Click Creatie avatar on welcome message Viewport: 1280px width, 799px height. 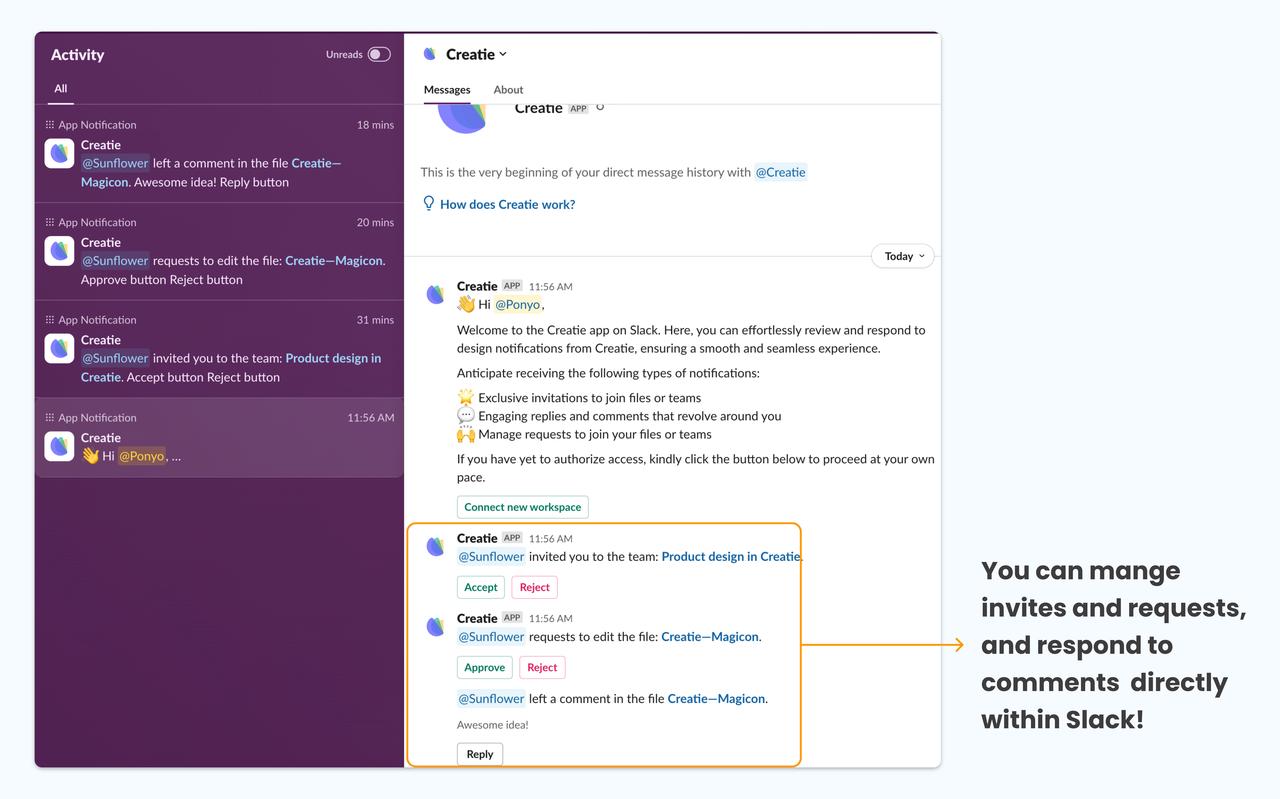(x=435, y=294)
